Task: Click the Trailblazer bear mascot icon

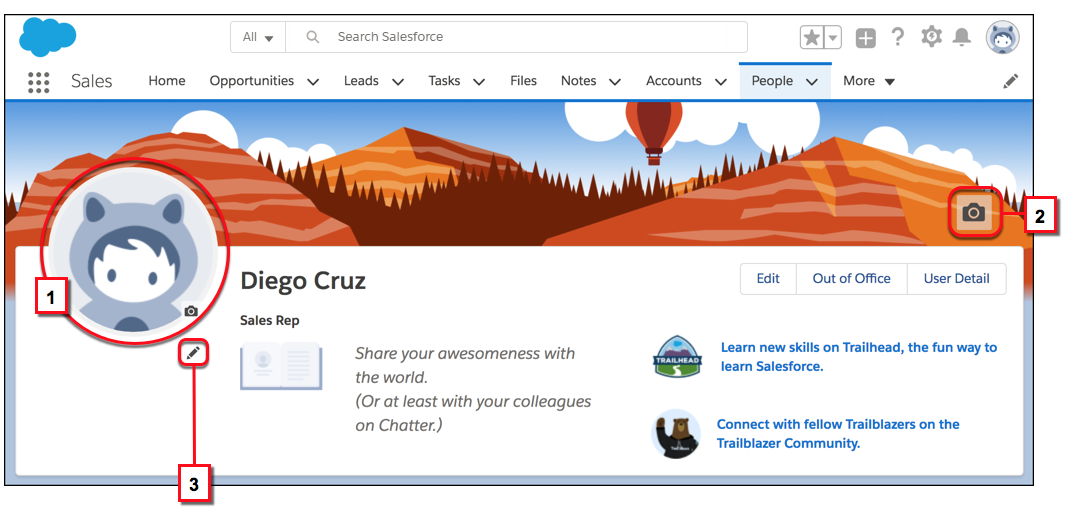Action: (676, 434)
